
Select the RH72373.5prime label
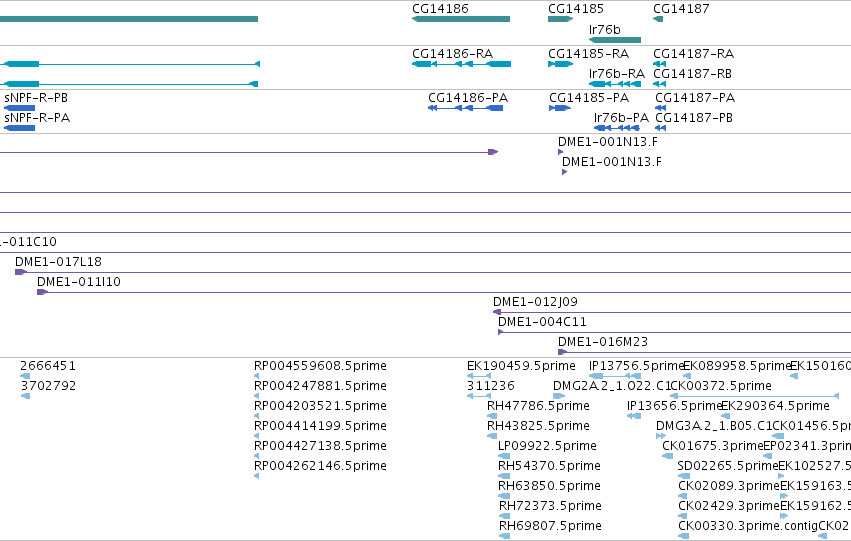pos(550,506)
